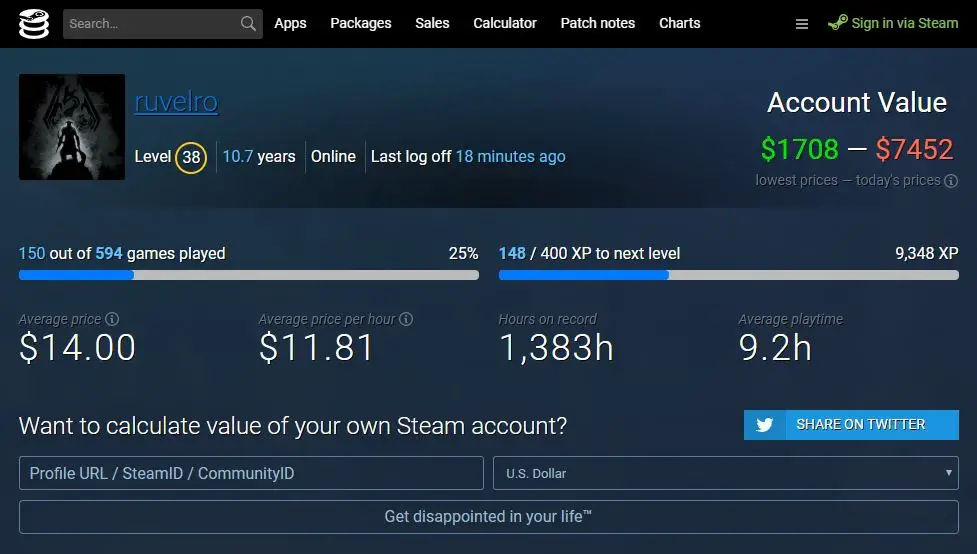Open Patch notes
Viewport: 977px width, 554px height.
coord(598,23)
